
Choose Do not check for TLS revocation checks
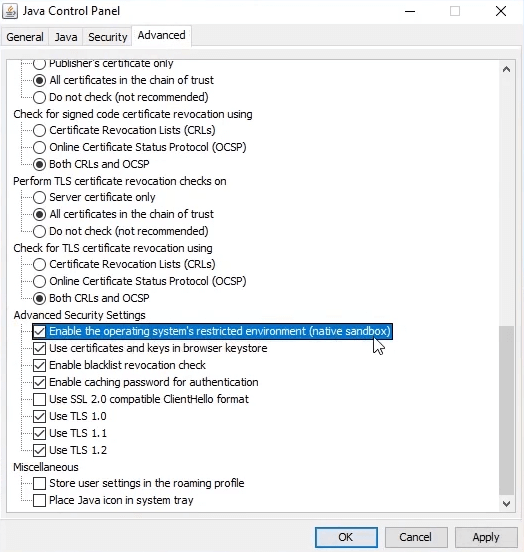[39, 231]
